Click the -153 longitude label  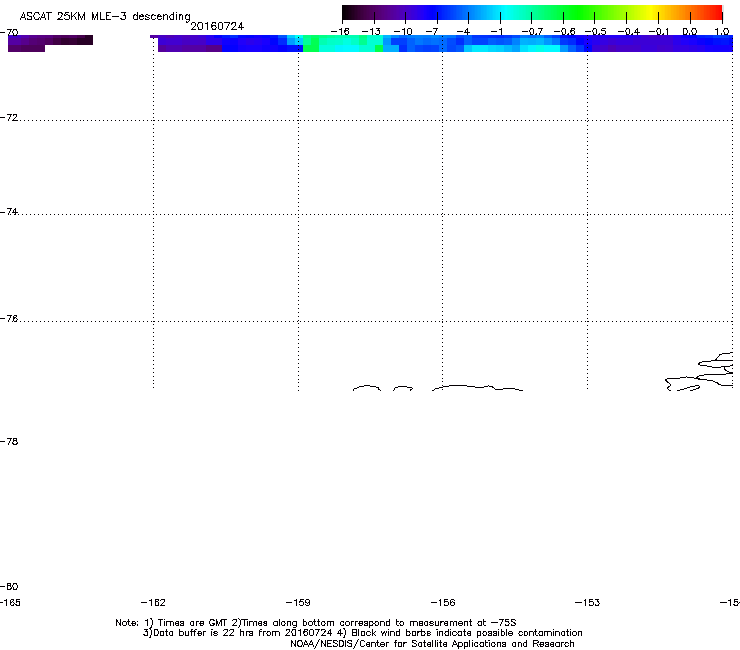588,602
